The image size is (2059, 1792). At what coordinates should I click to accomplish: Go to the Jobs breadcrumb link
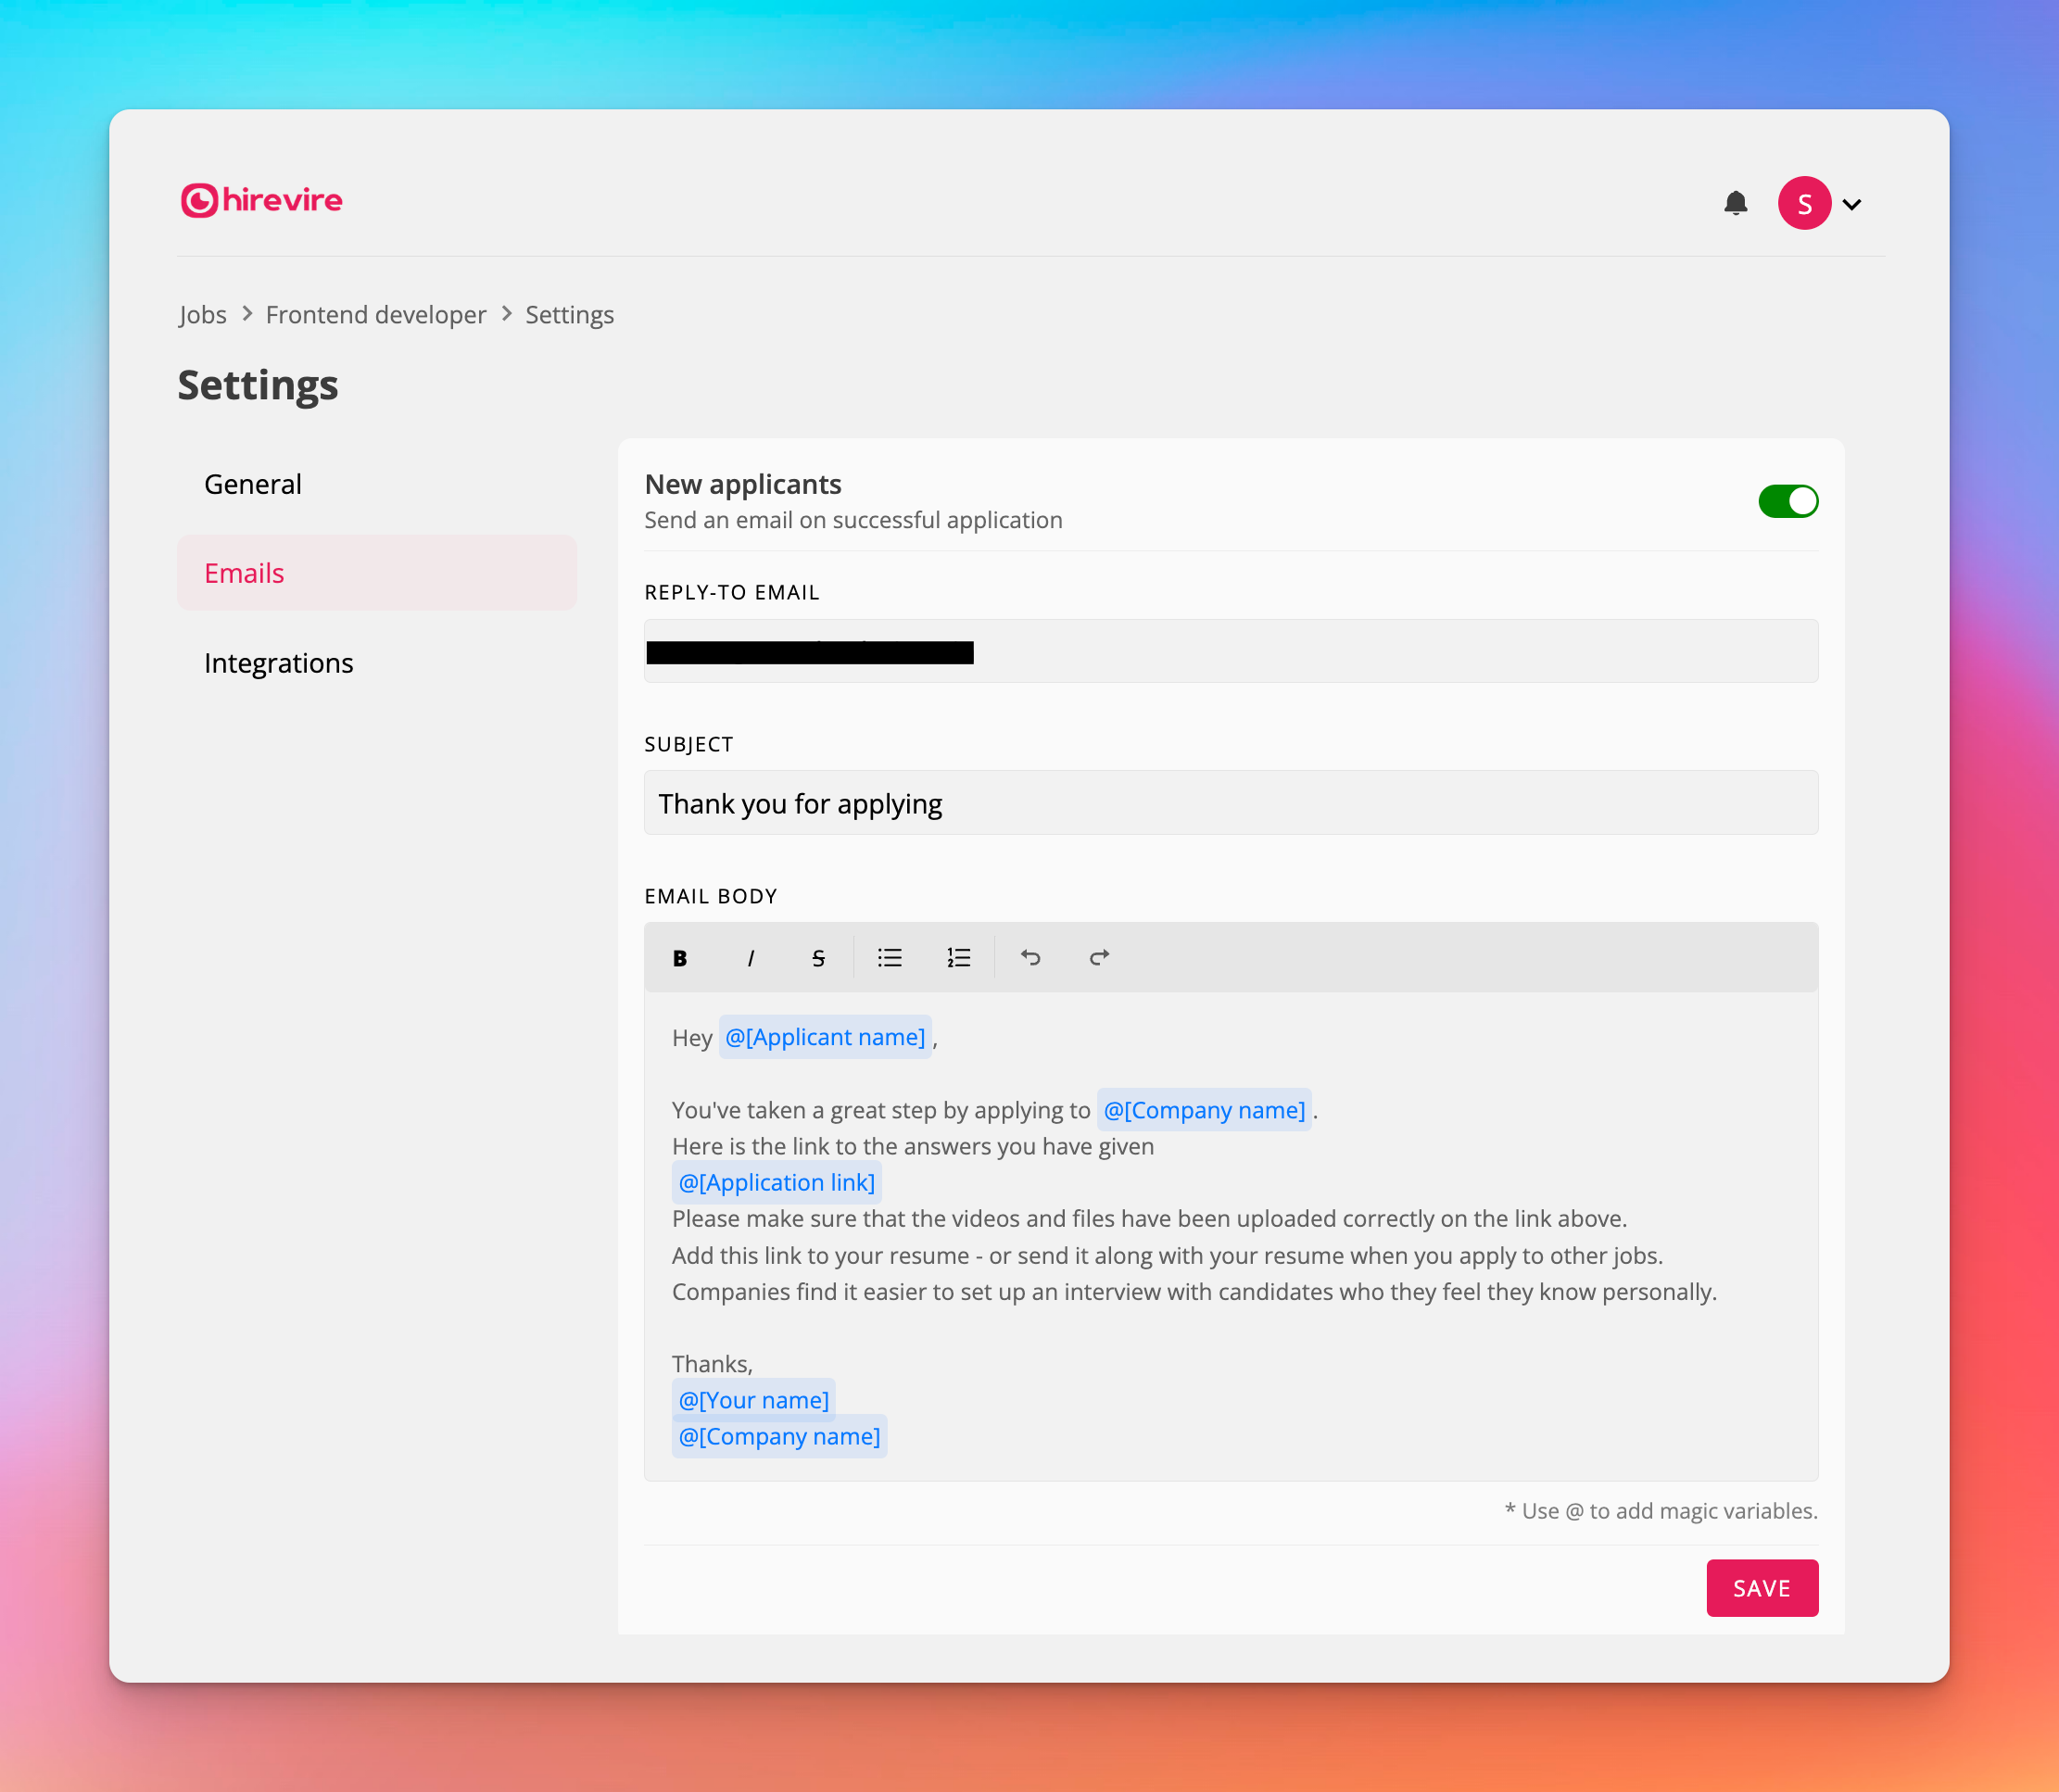point(203,315)
